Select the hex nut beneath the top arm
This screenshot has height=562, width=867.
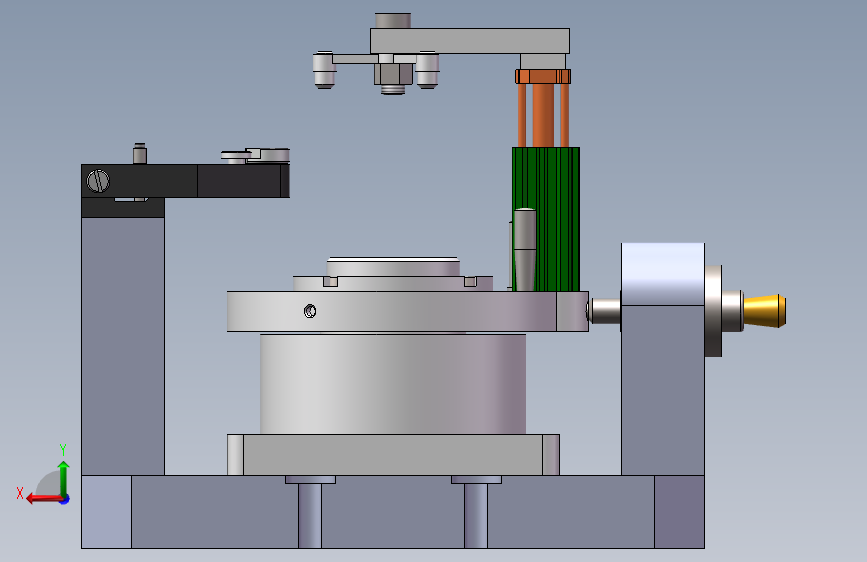click(393, 74)
